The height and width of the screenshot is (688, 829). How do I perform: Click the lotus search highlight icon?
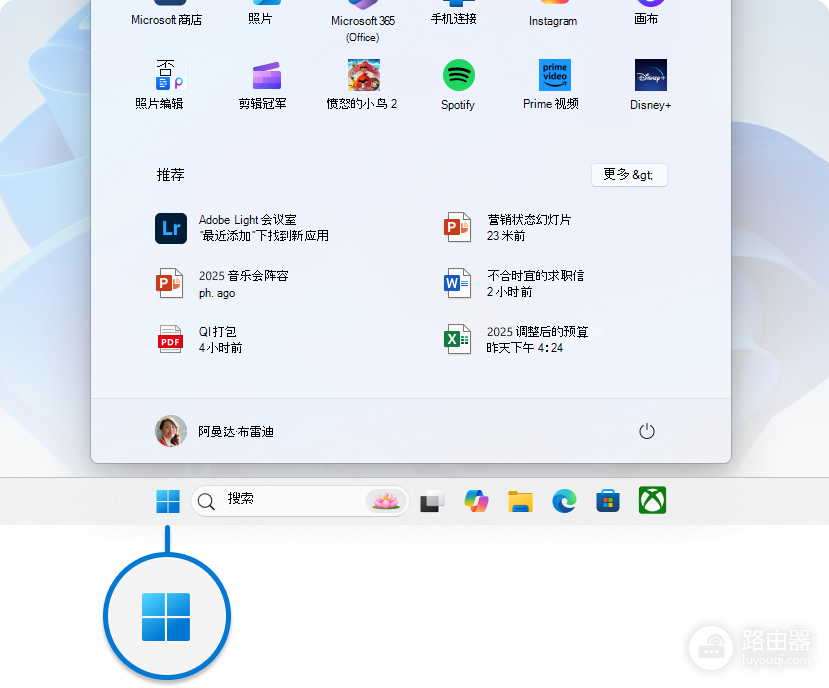(x=385, y=500)
